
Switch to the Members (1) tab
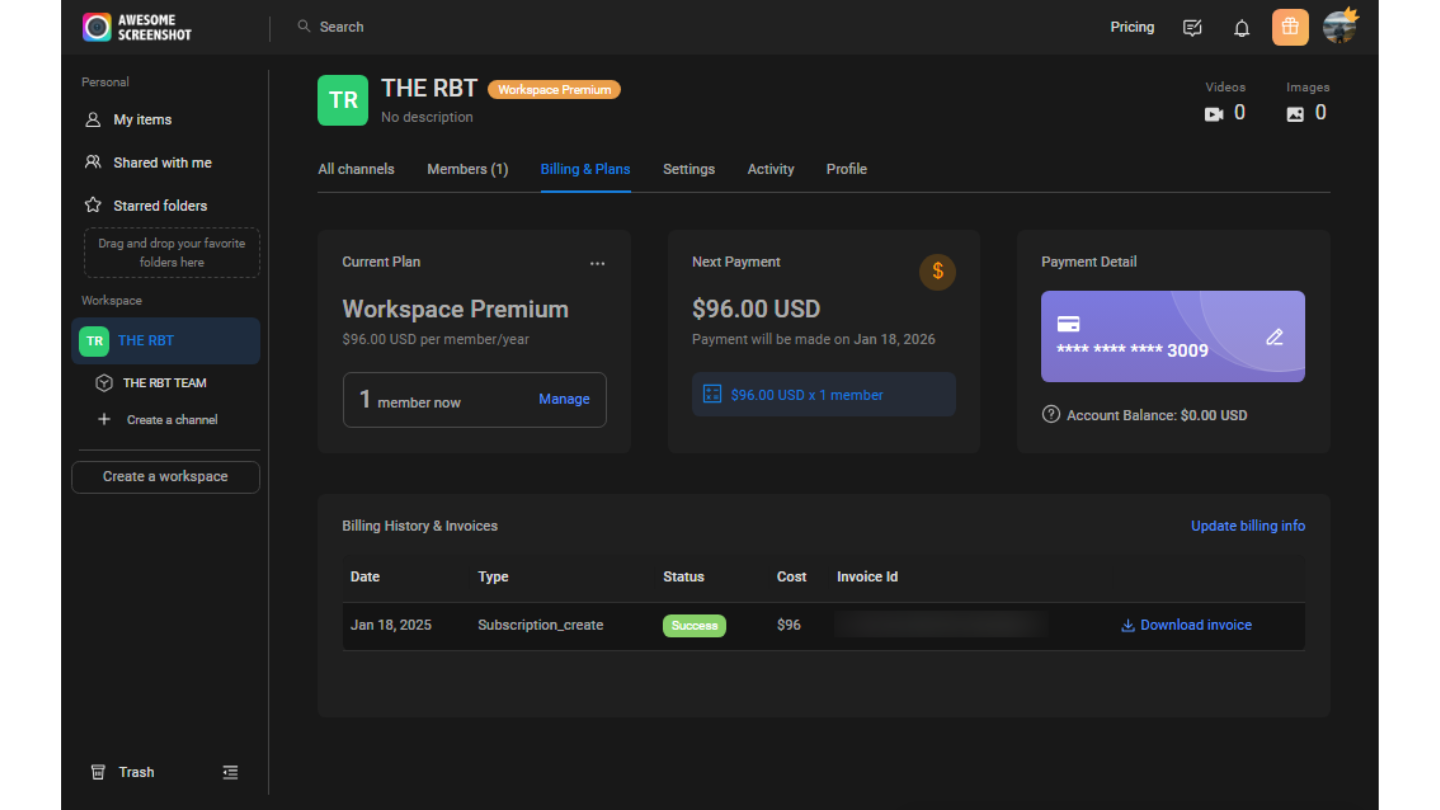coord(467,169)
